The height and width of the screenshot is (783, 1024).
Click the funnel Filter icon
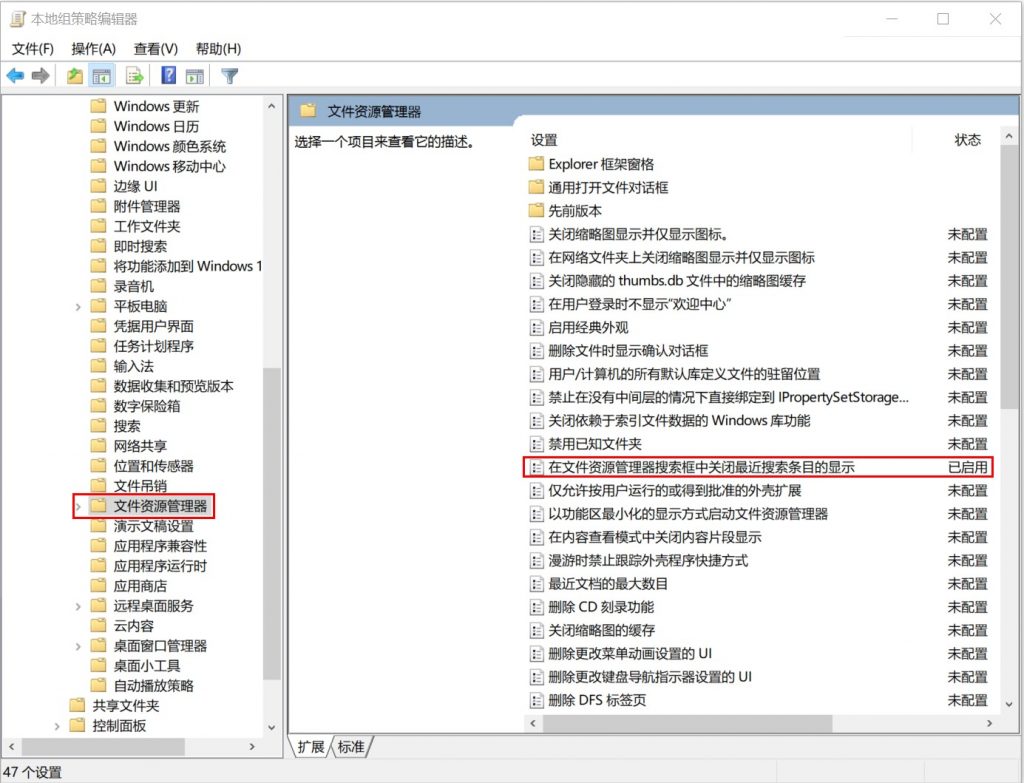click(x=230, y=76)
